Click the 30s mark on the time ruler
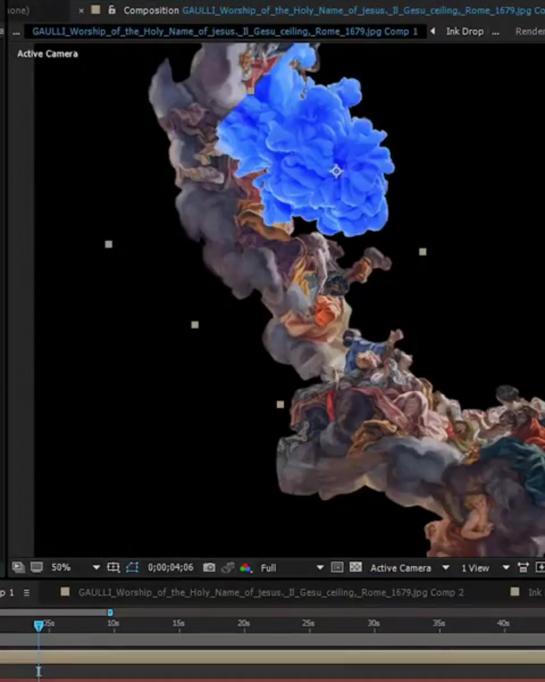Screen dimensions: 545x682 point(374,624)
